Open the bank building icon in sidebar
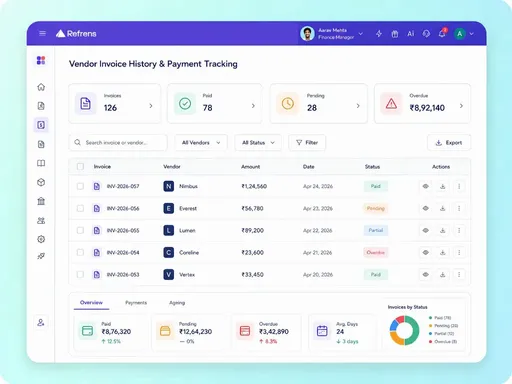512x384 pixels. pos(41,201)
